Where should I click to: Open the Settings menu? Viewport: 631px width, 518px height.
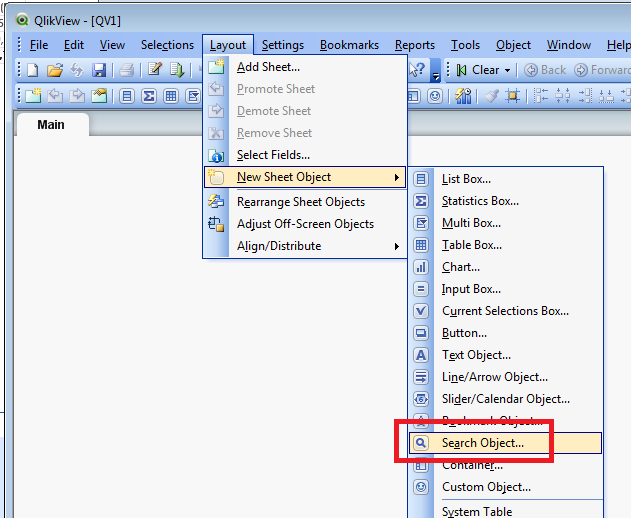(x=283, y=45)
